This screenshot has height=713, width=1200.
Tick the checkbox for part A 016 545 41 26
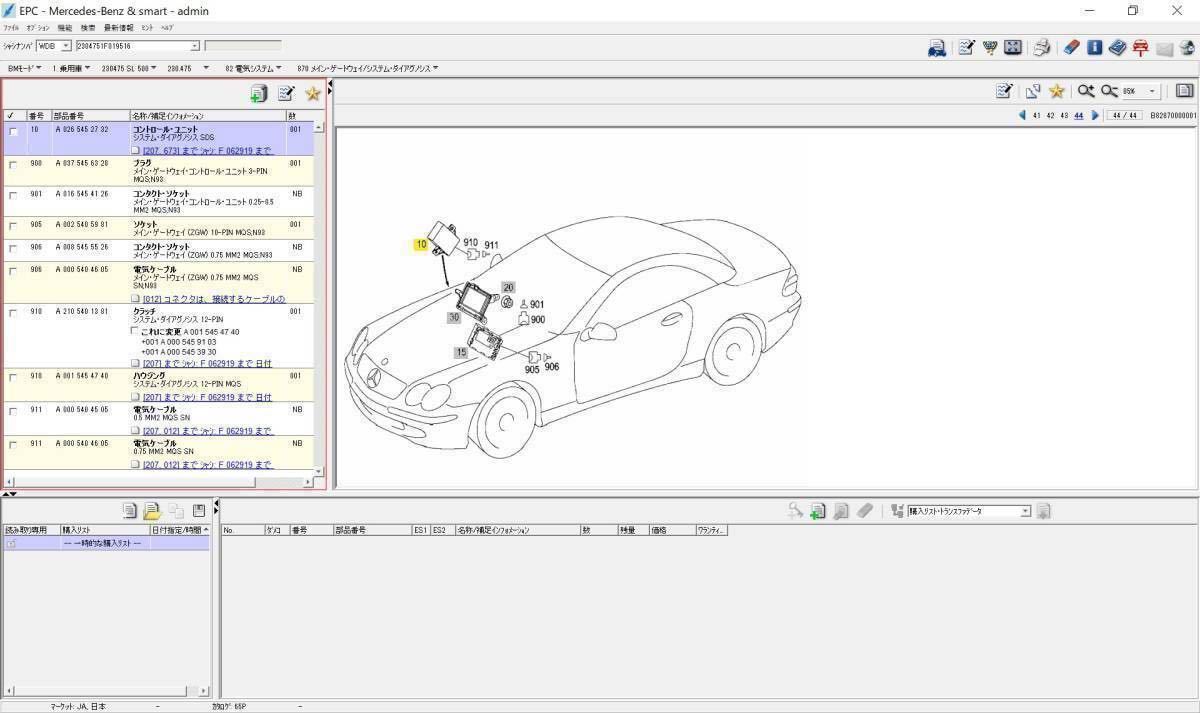[x=13, y=195]
